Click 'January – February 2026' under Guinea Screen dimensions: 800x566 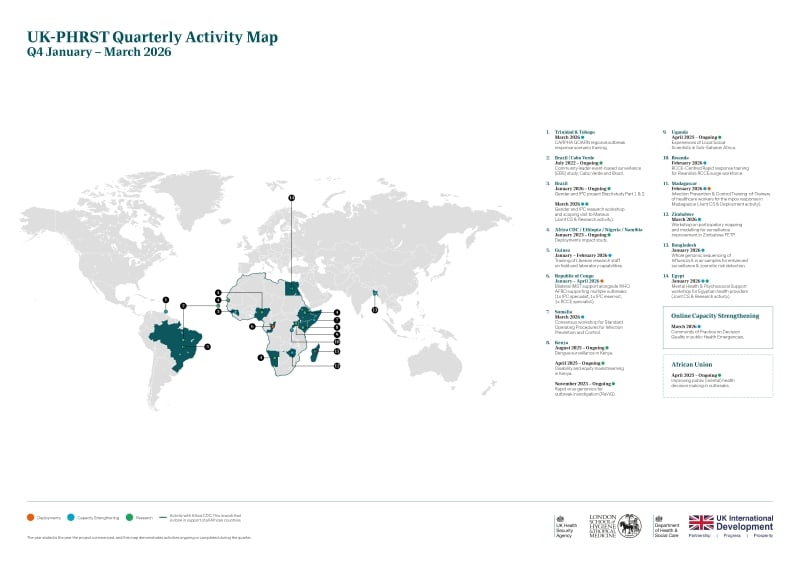click(581, 256)
